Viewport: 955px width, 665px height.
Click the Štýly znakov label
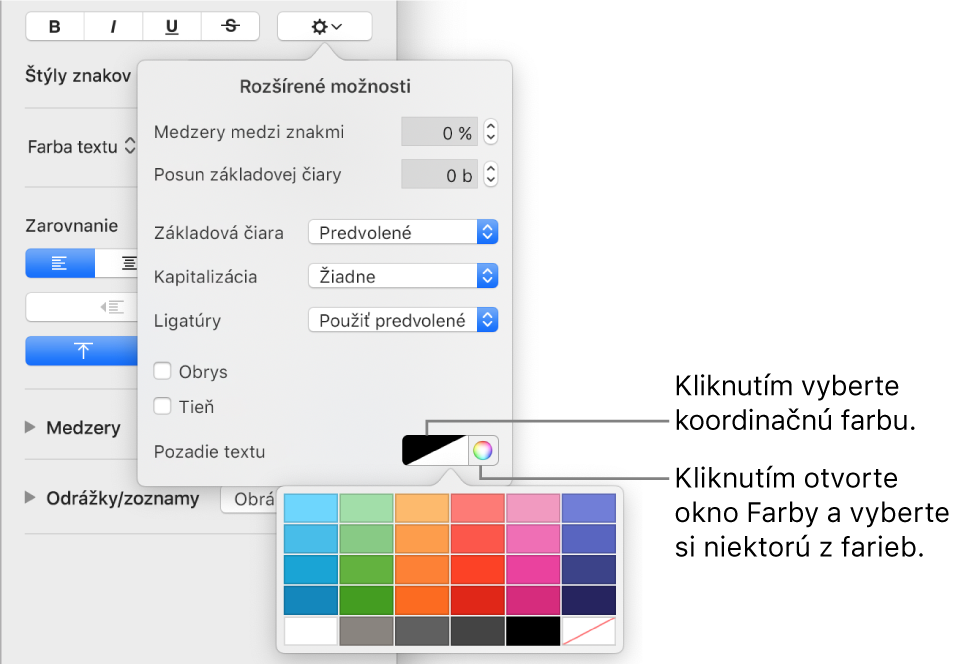click(78, 76)
